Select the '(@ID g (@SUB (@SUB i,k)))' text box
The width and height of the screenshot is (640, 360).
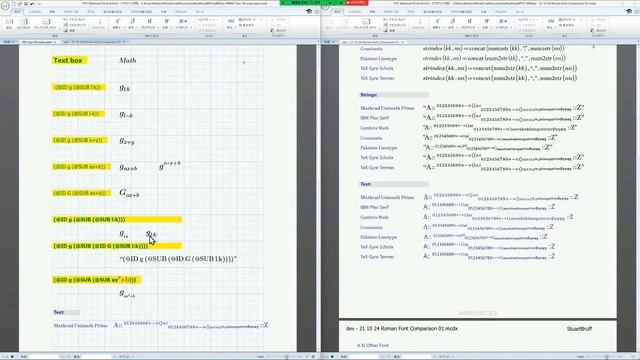point(117,220)
